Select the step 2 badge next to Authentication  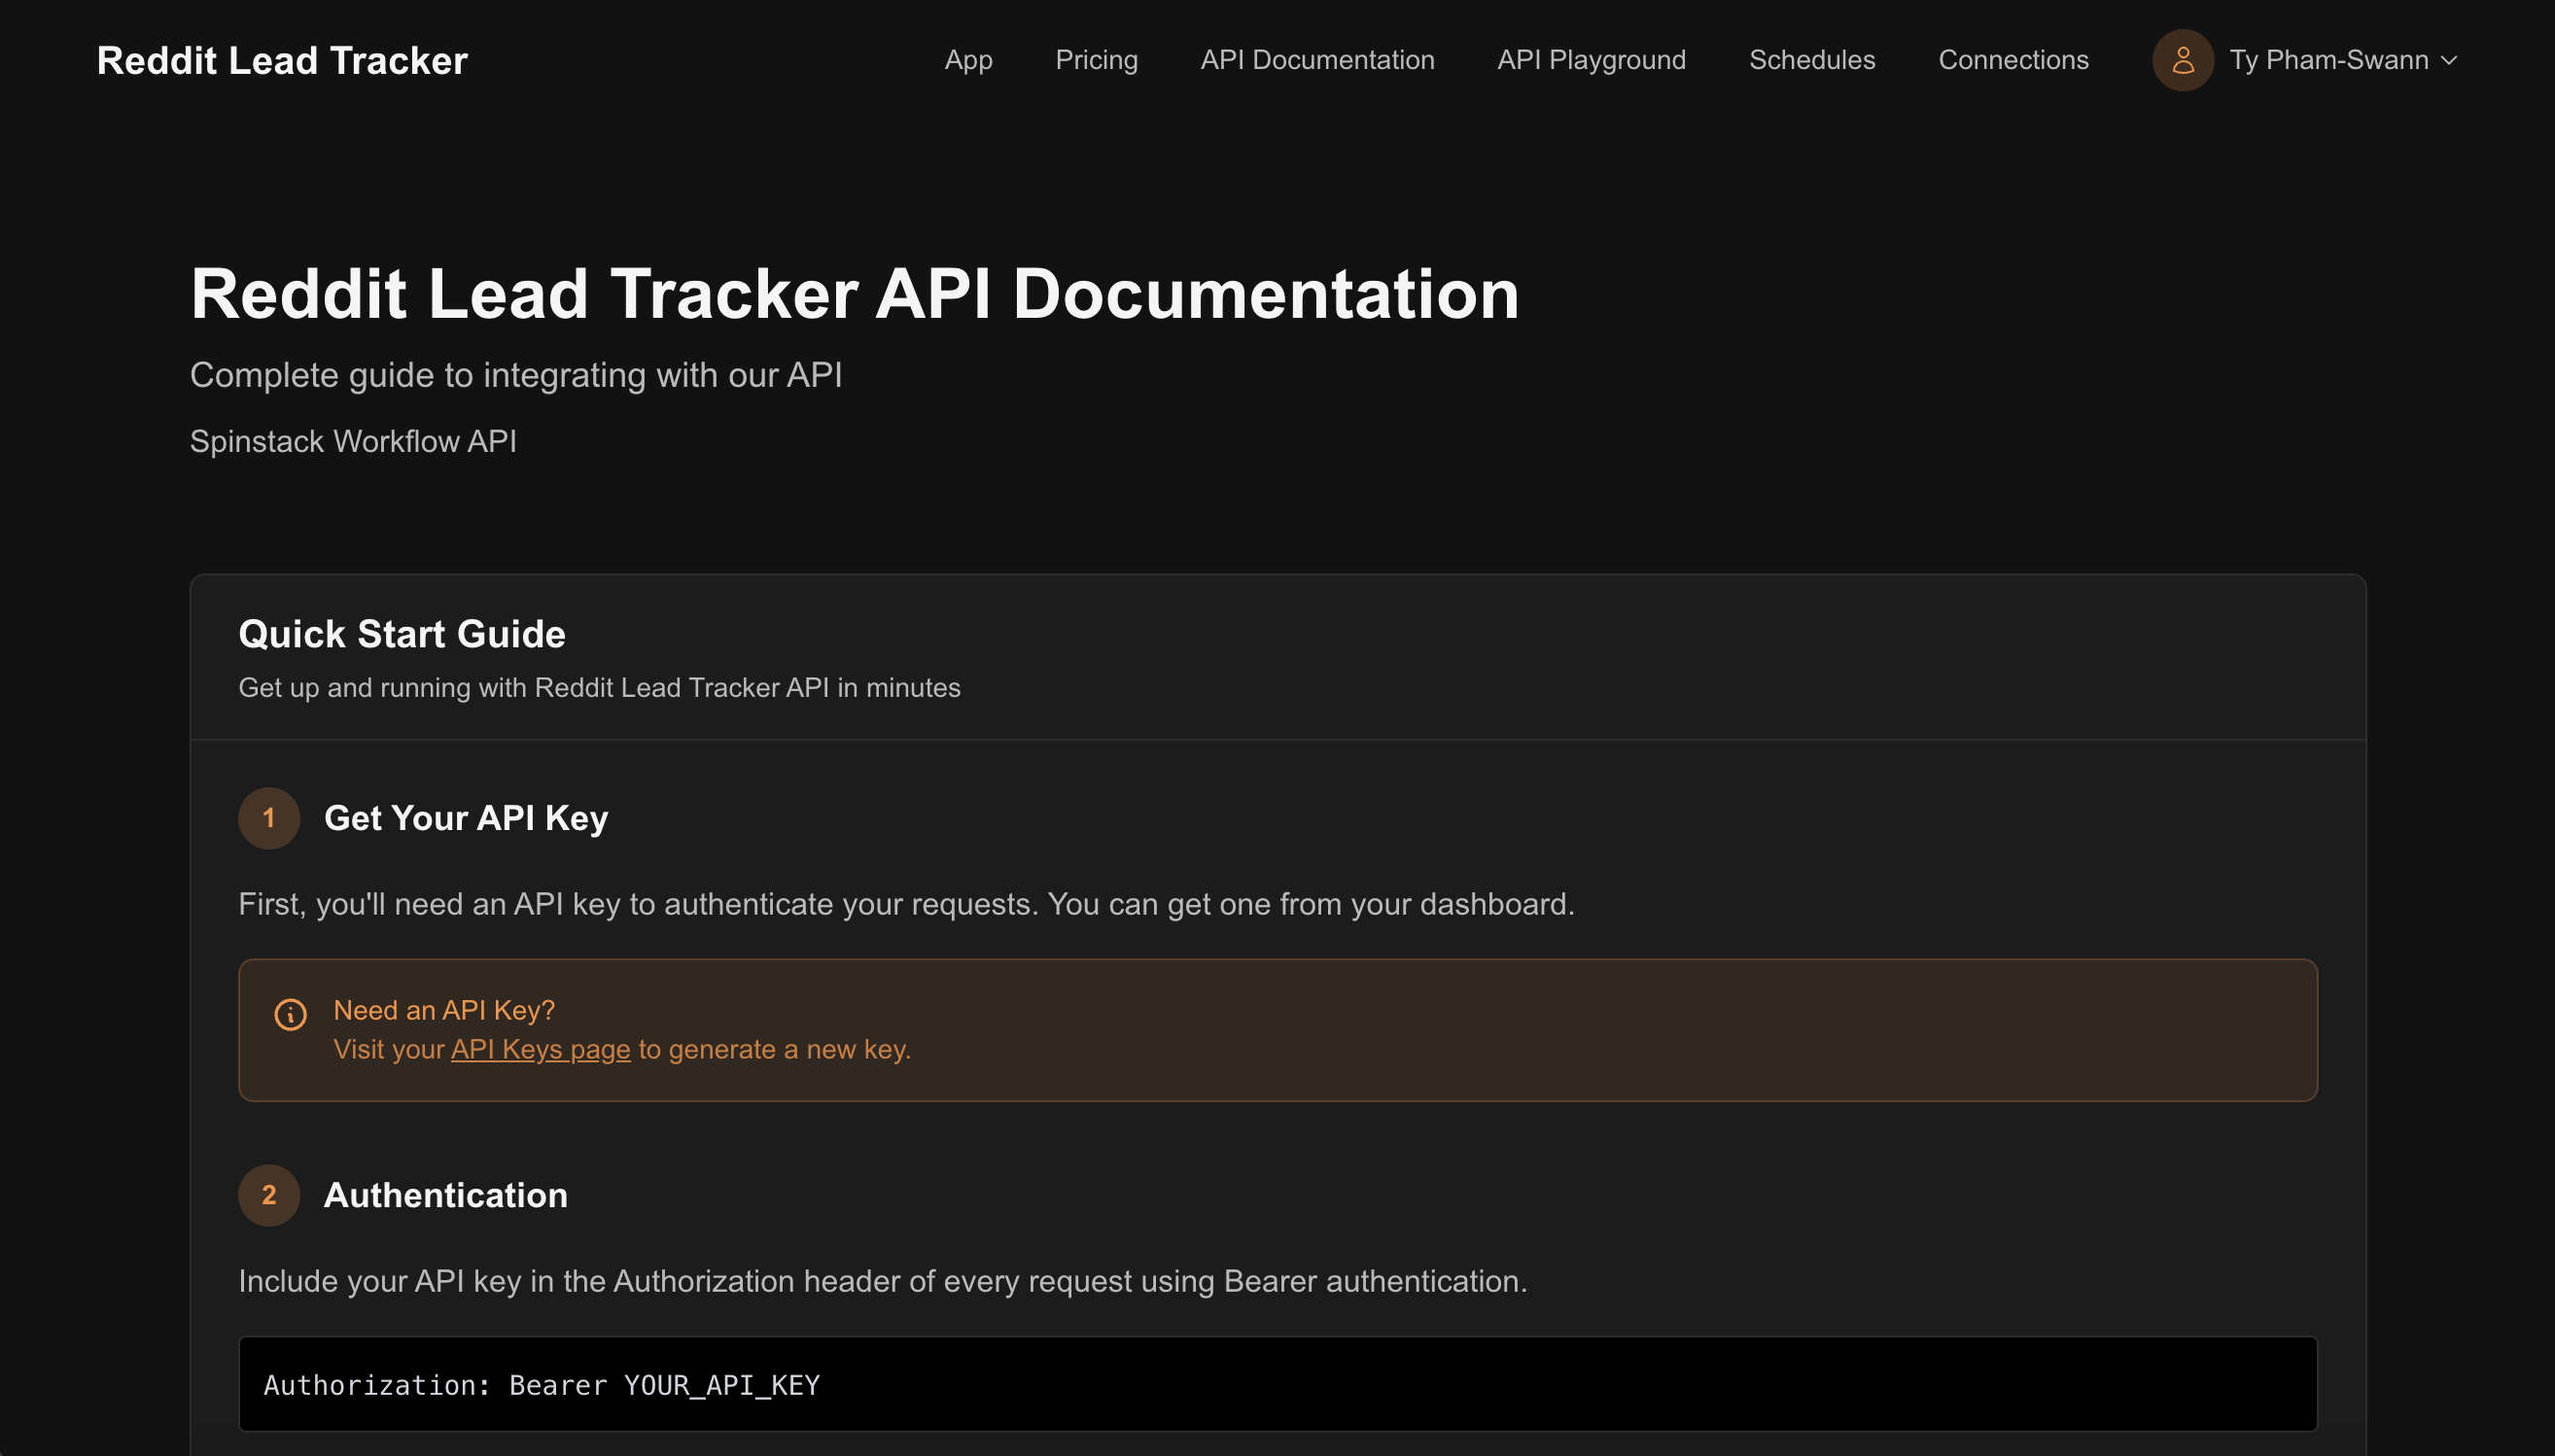pyautogui.click(x=268, y=1194)
